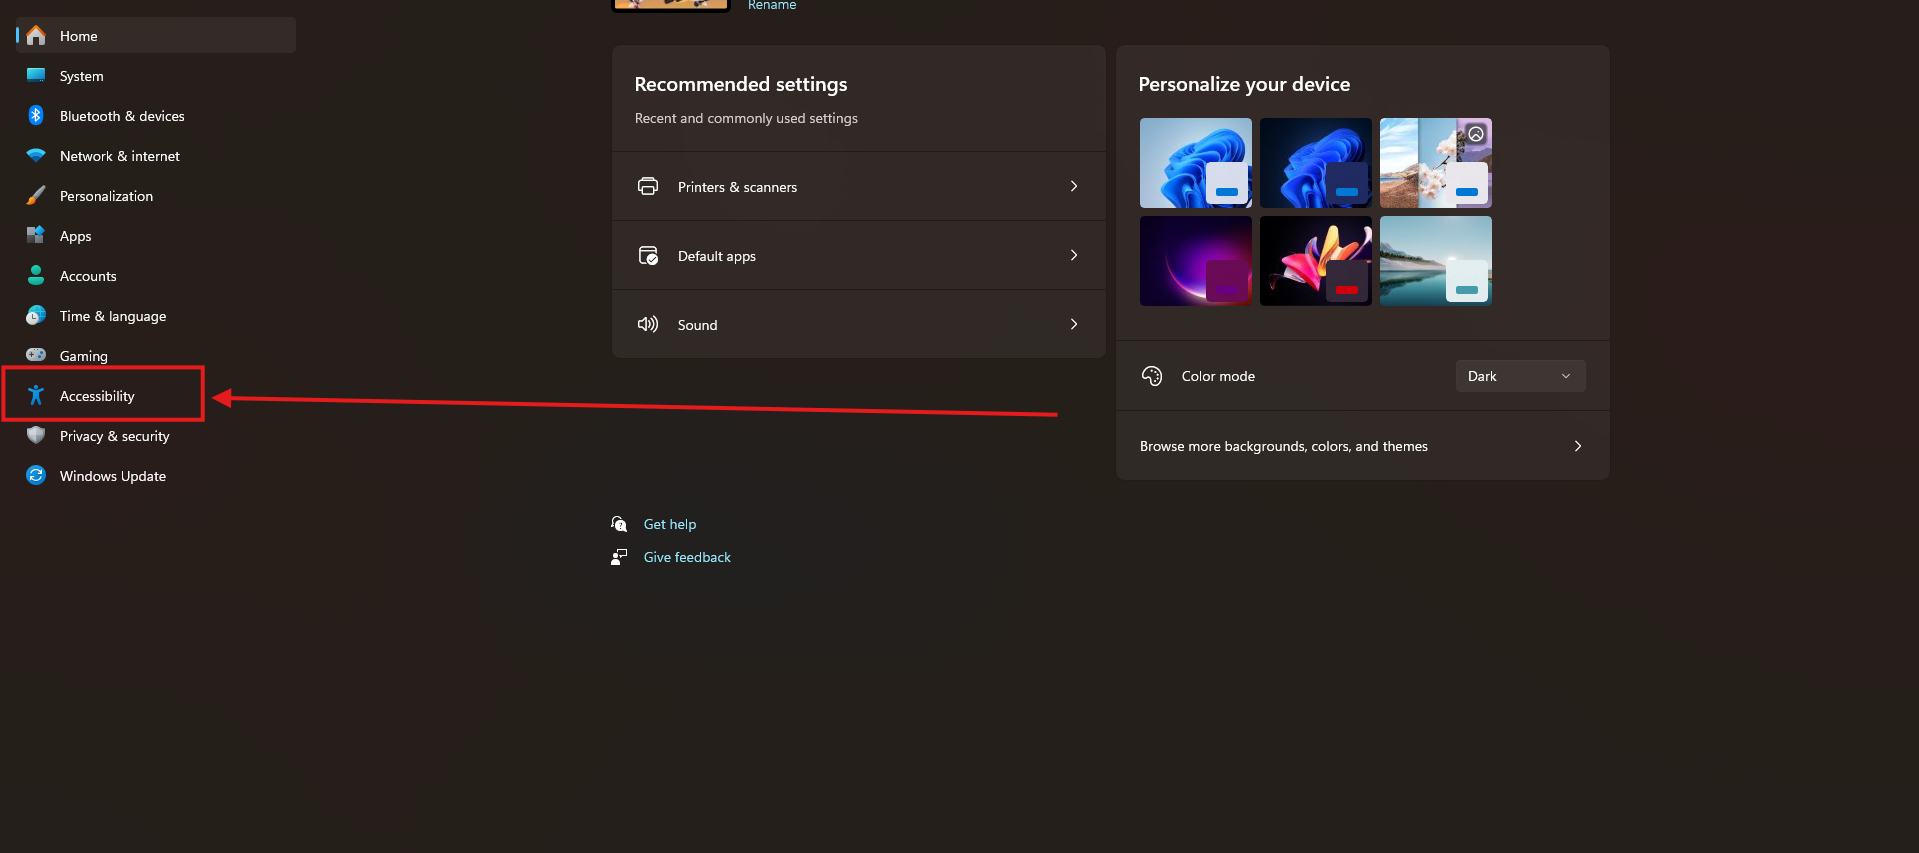Open Personalization settings
Viewport: 1919px width, 853px height.
[155, 196]
